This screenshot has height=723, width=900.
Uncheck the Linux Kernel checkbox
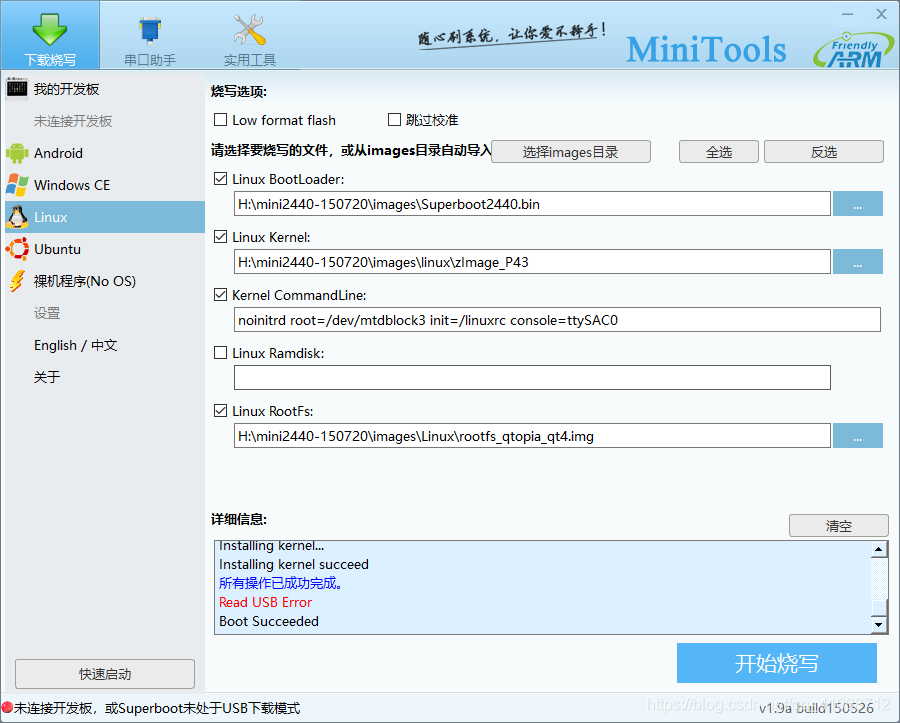click(x=220, y=237)
